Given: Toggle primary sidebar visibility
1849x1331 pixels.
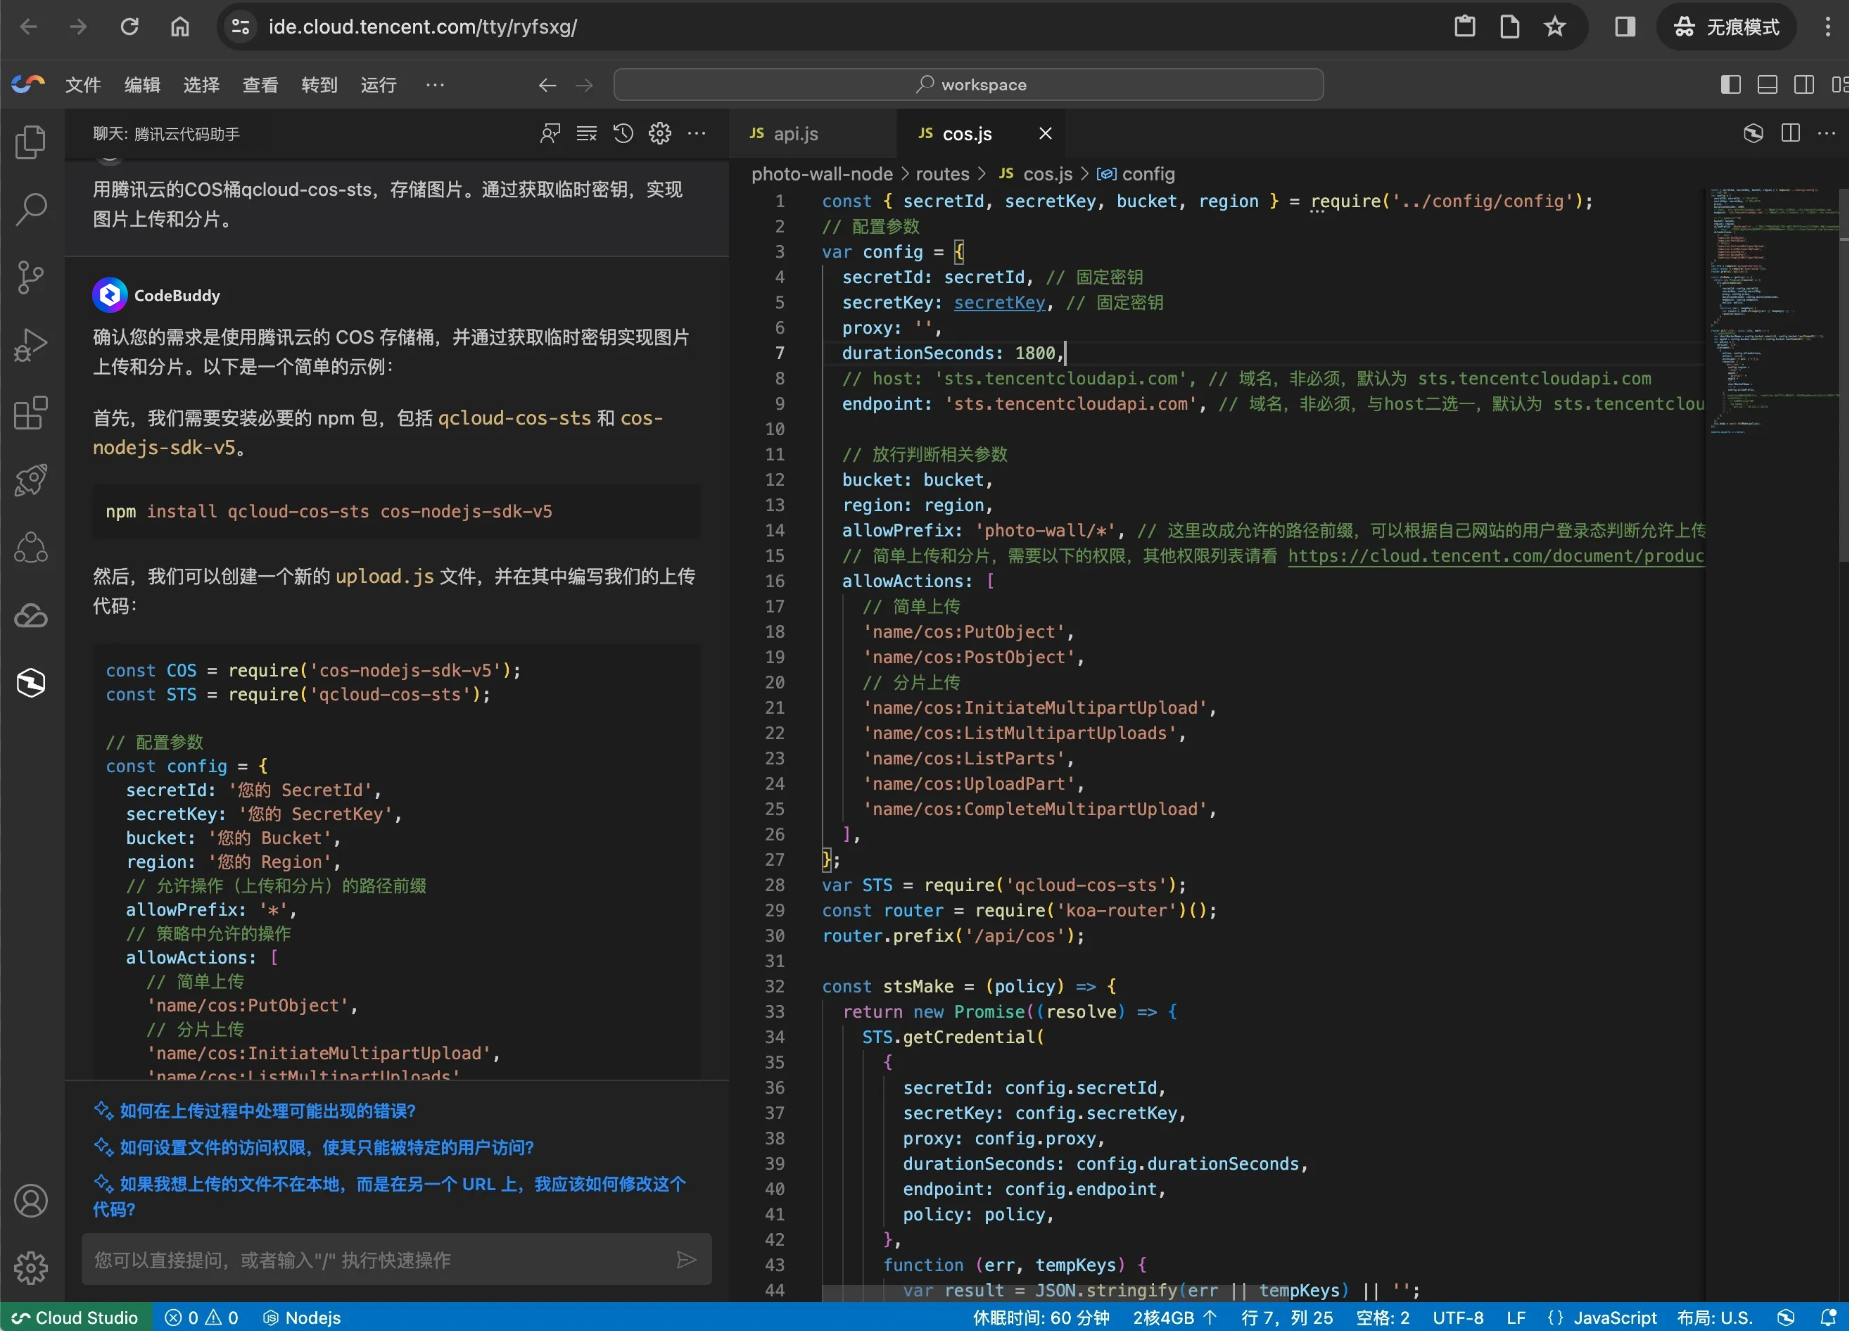Looking at the screenshot, I should pyautogui.click(x=1730, y=85).
